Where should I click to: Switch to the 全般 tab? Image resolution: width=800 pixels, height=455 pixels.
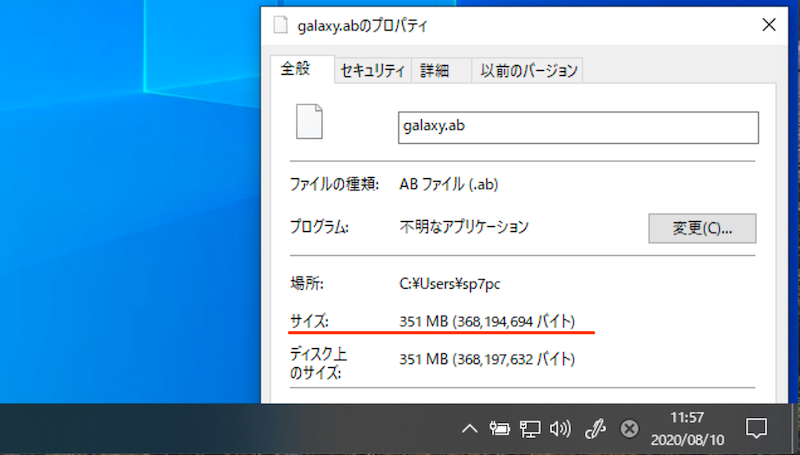[296, 69]
